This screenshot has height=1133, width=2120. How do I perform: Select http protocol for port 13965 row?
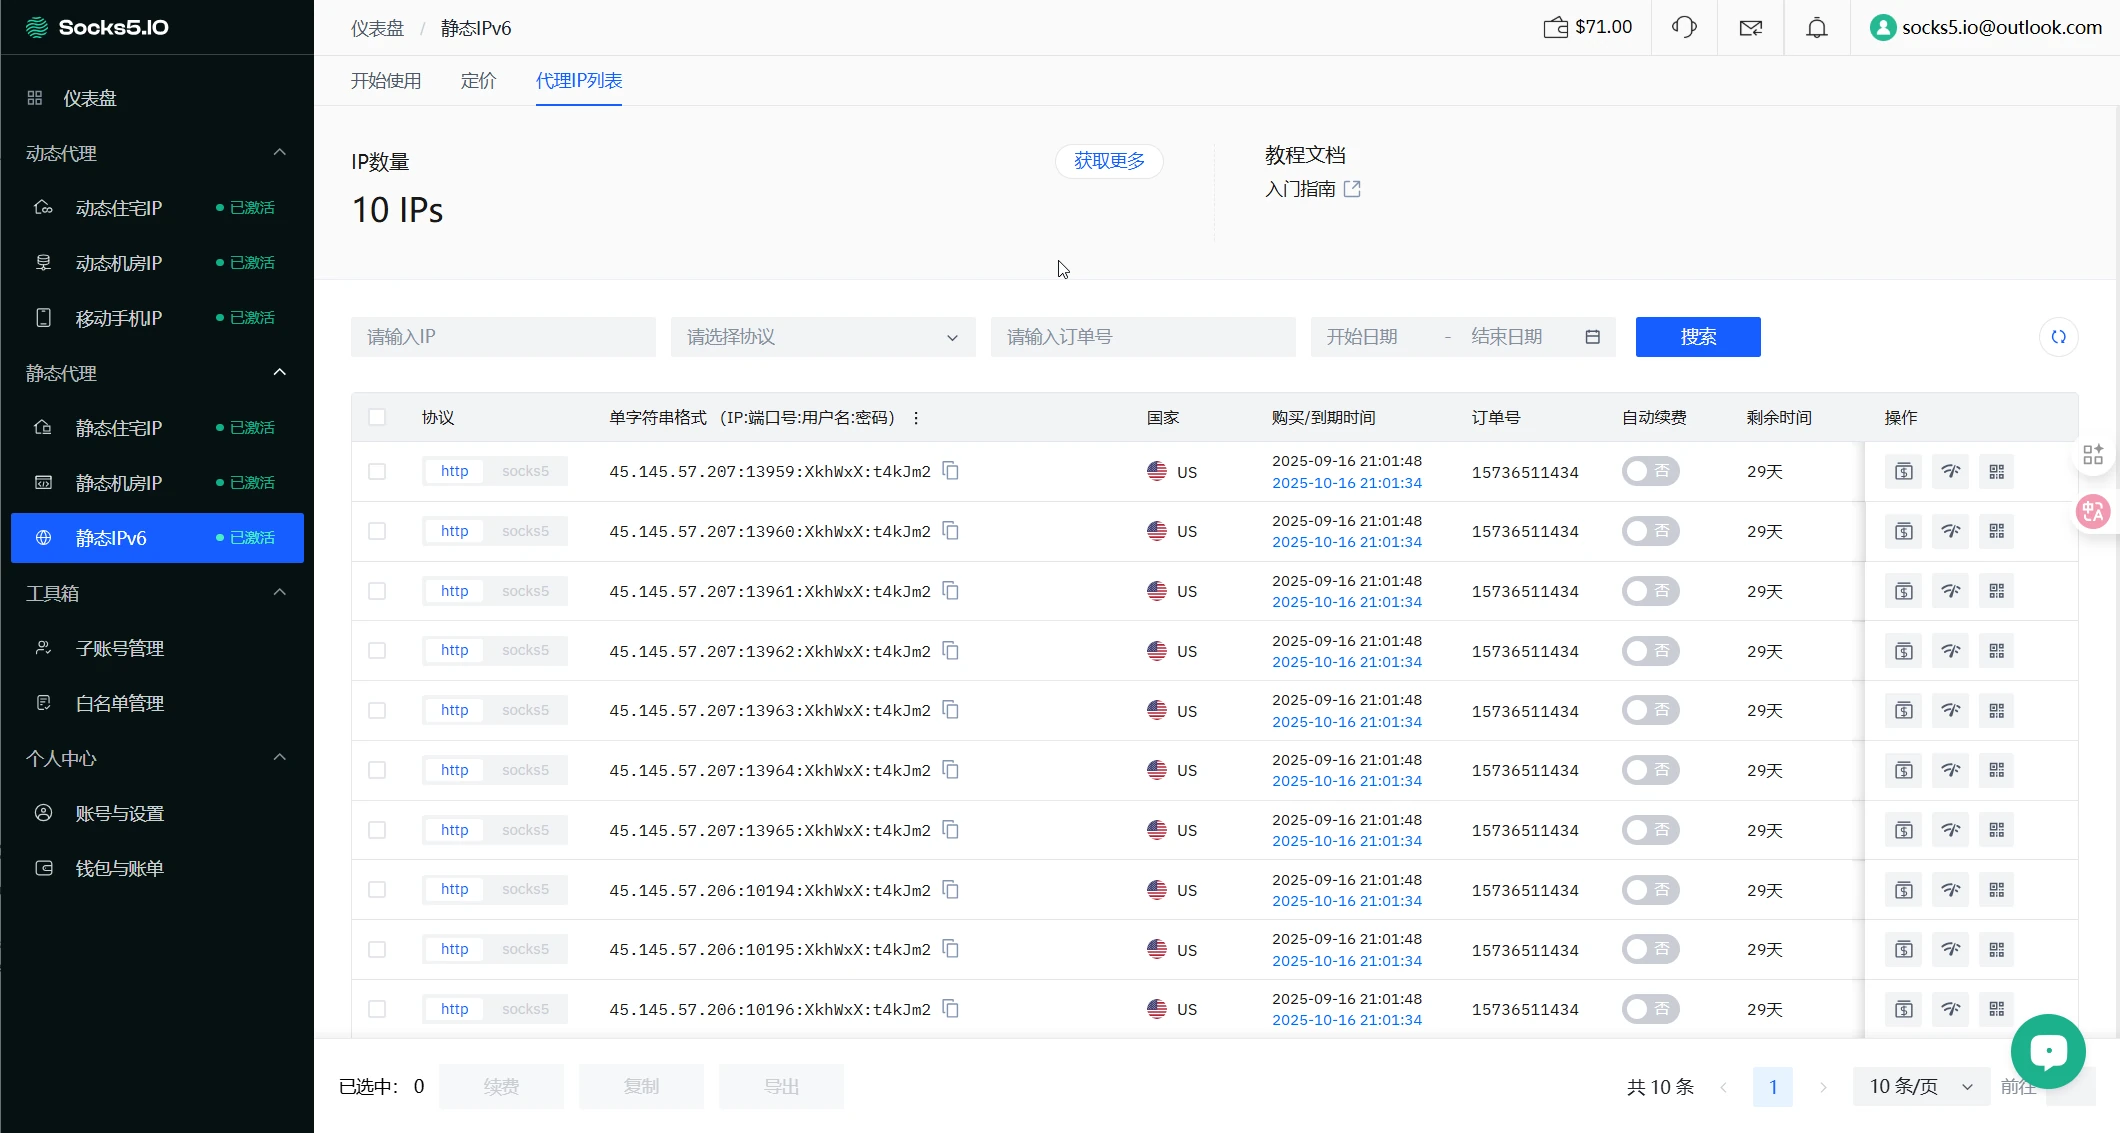[x=454, y=830]
